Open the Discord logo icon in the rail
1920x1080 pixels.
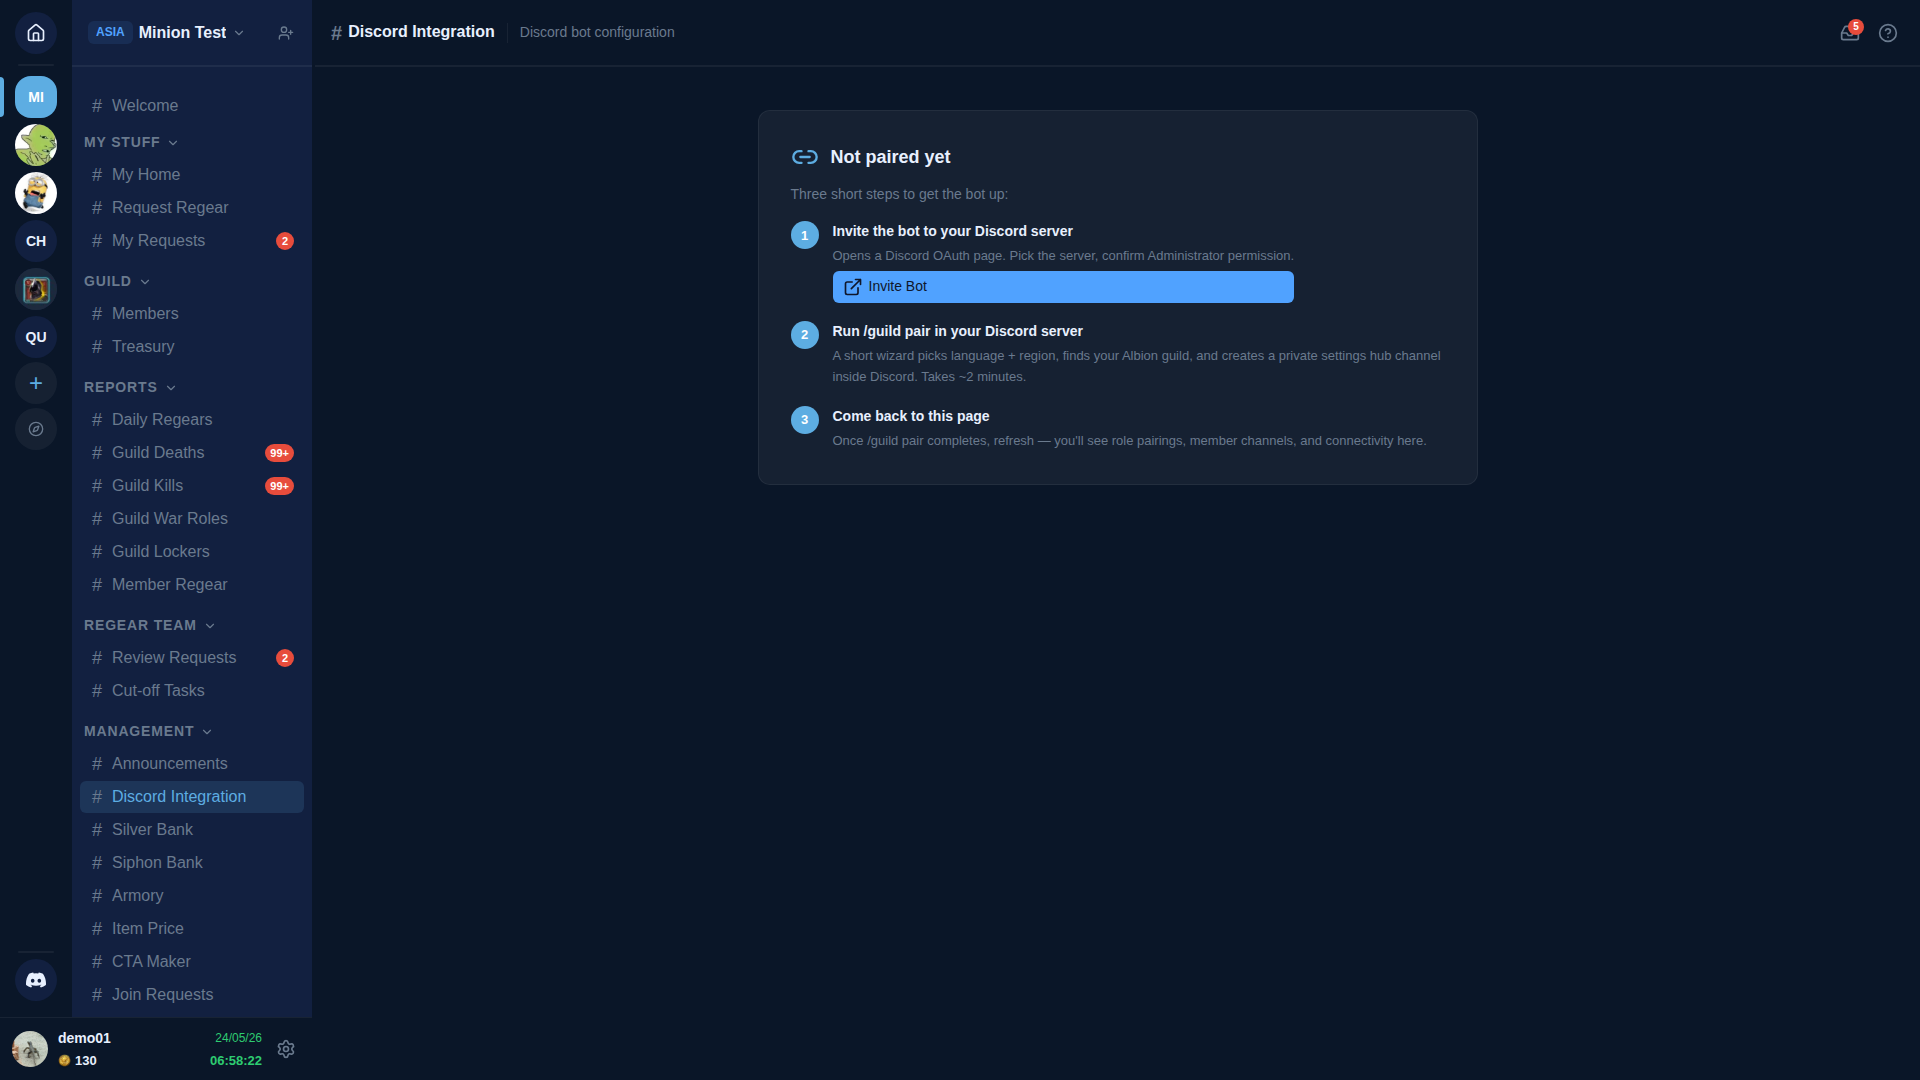pos(36,980)
